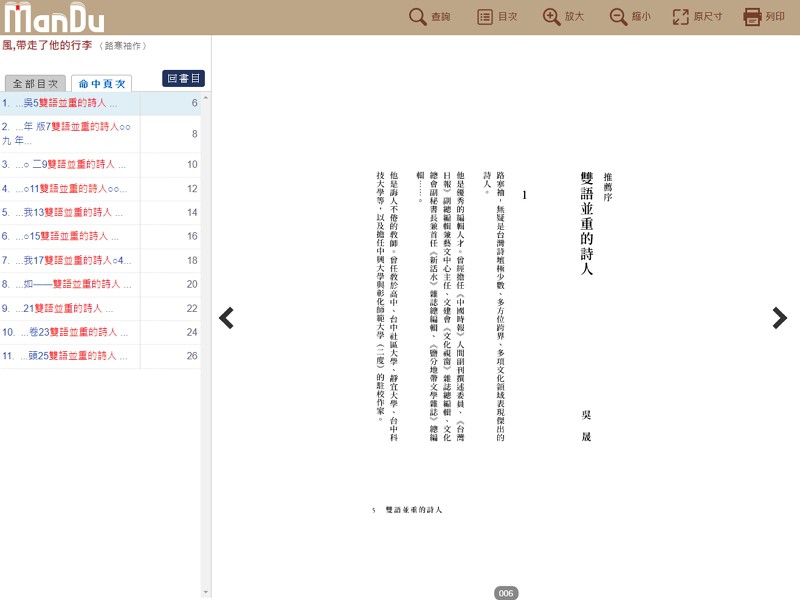Viewport: 800px width, 600px height.
Task: Open the 目次 table of contents icon
Action: coord(485,17)
